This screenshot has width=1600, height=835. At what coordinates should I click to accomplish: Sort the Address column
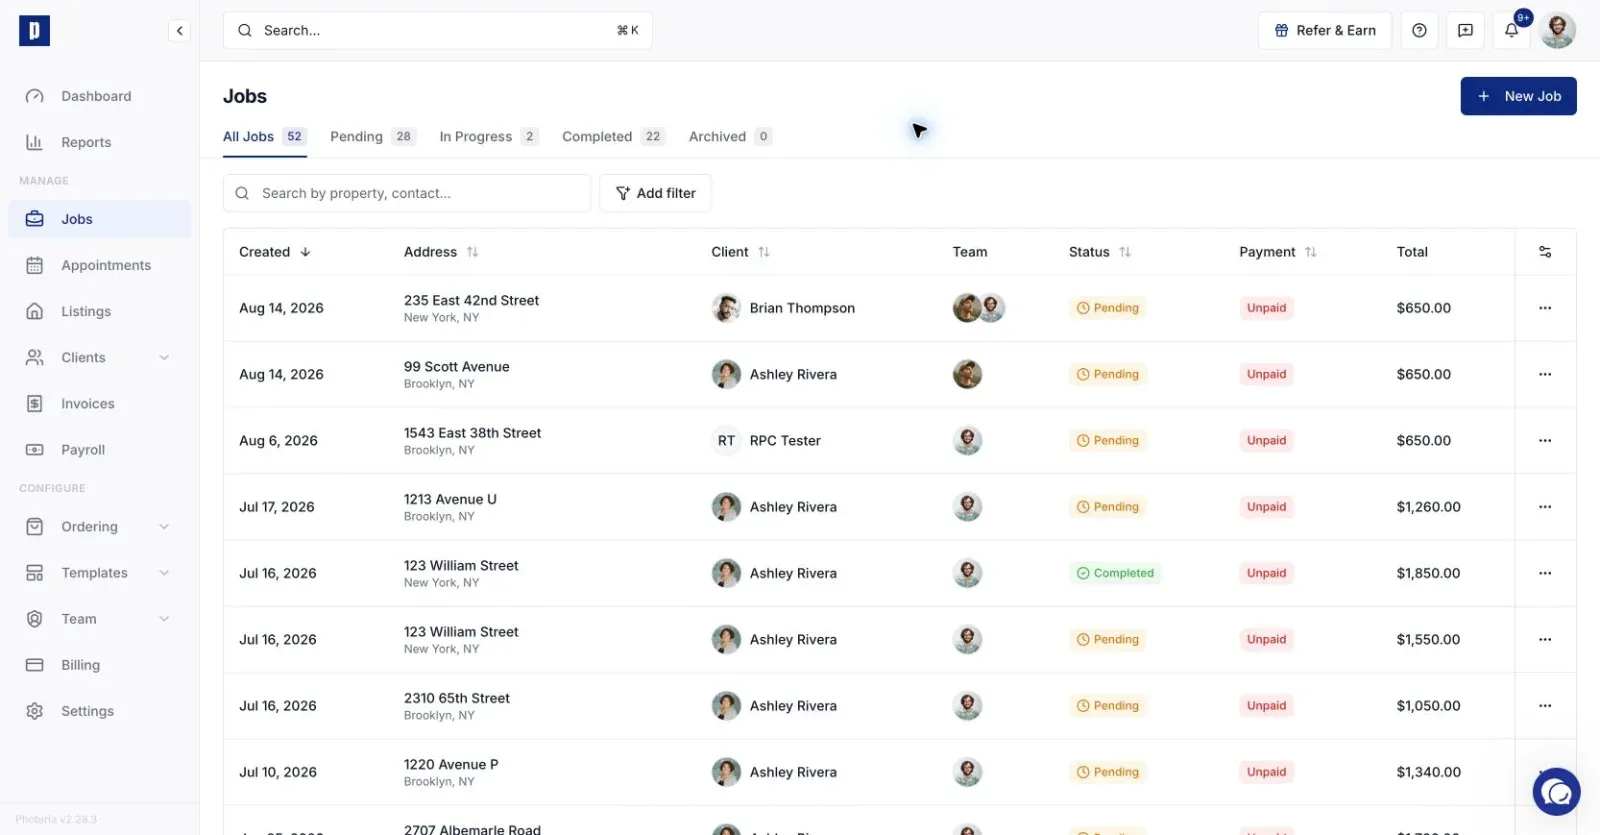click(x=441, y=252)
